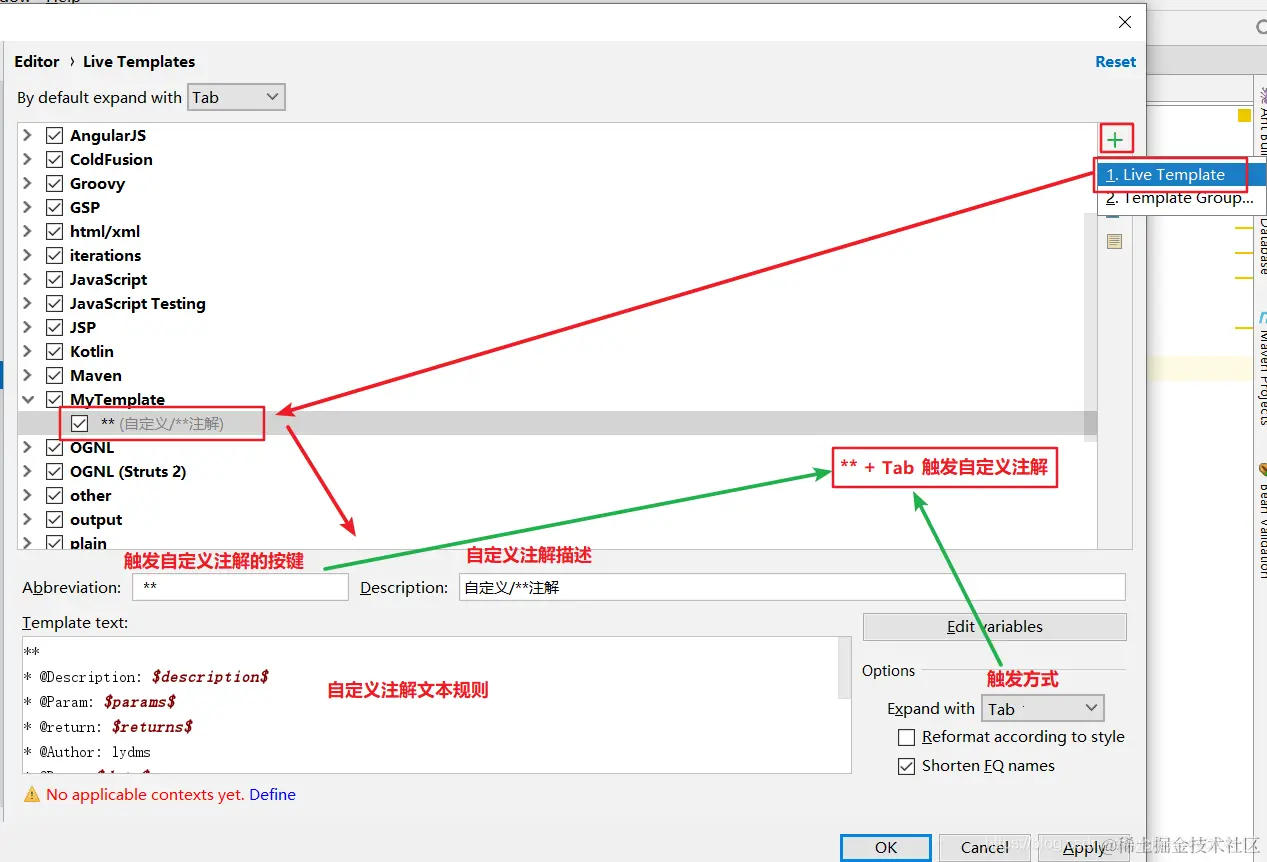The height and width of the screenshot is (862, 1267).
Task: Click the restore-templates document icon below the popup
Action: point(1115,241)
